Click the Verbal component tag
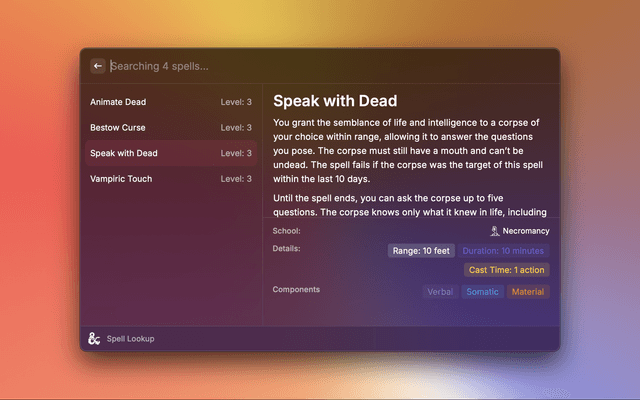 point(440,292)
